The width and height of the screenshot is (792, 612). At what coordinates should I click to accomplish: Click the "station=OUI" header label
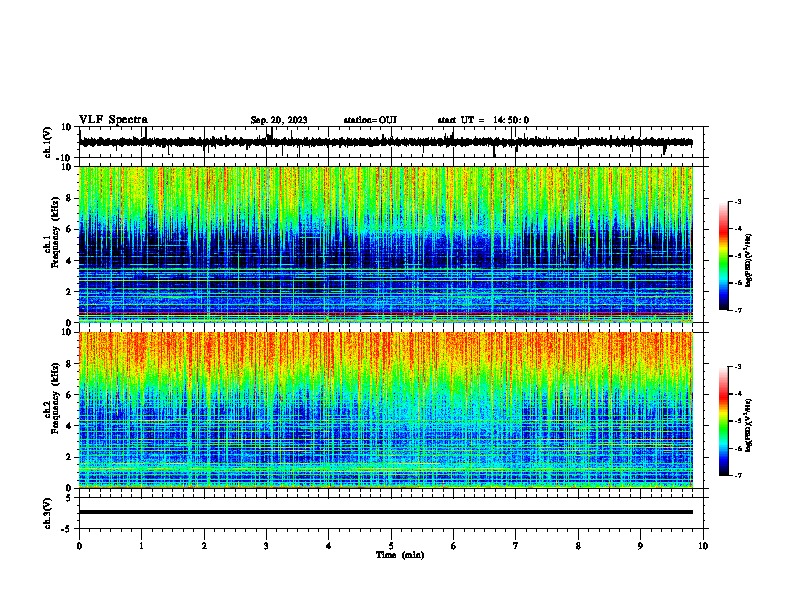pos(370,120)
